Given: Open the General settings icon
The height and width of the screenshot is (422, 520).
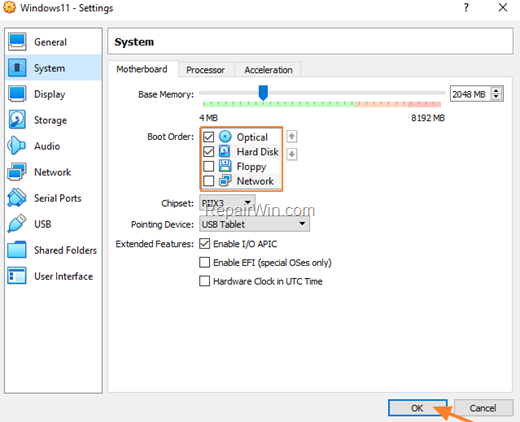Looking at the screenshot, I should (17, 42).
